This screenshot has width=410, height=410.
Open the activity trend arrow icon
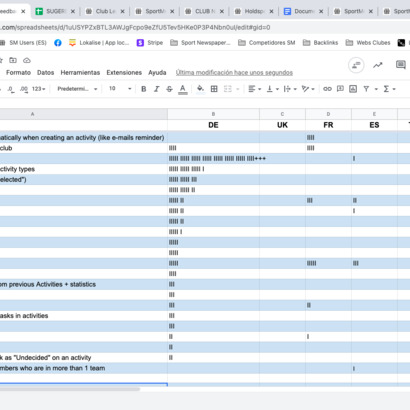click(x=377, y=65)
